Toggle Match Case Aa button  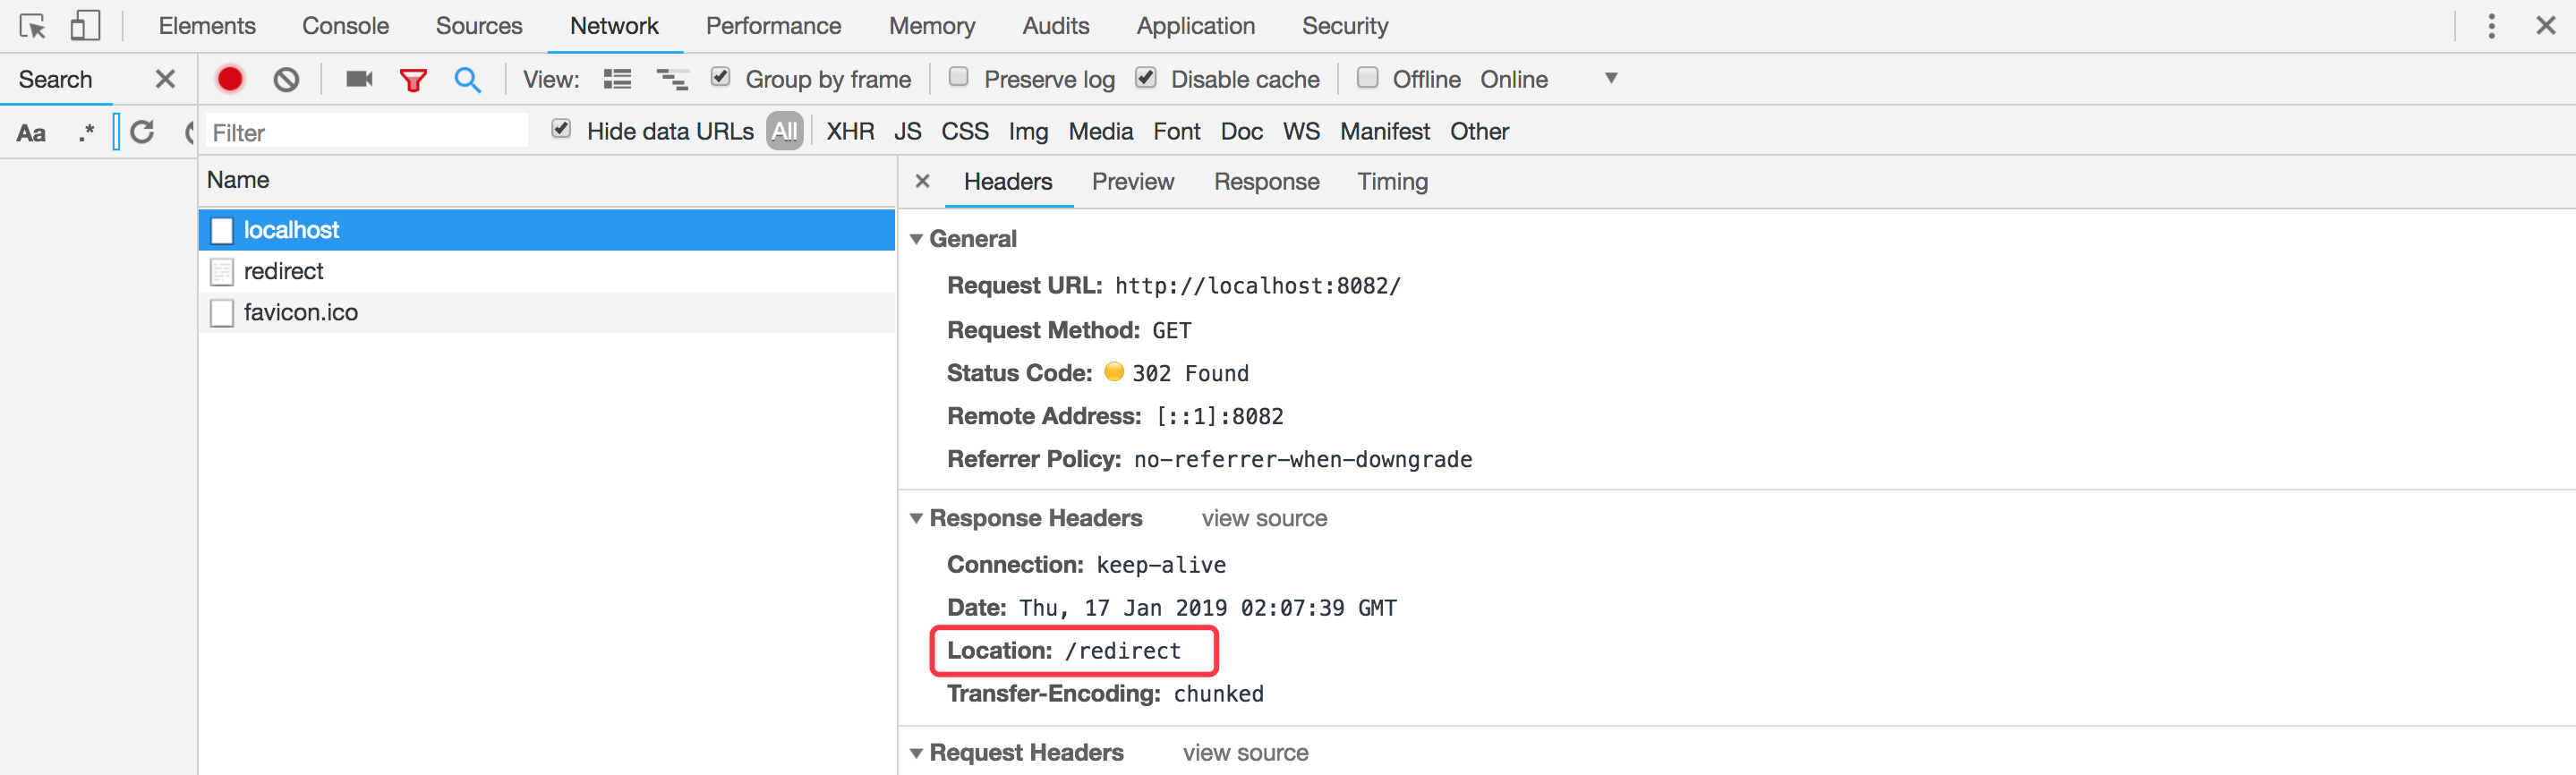click(31, 132)
